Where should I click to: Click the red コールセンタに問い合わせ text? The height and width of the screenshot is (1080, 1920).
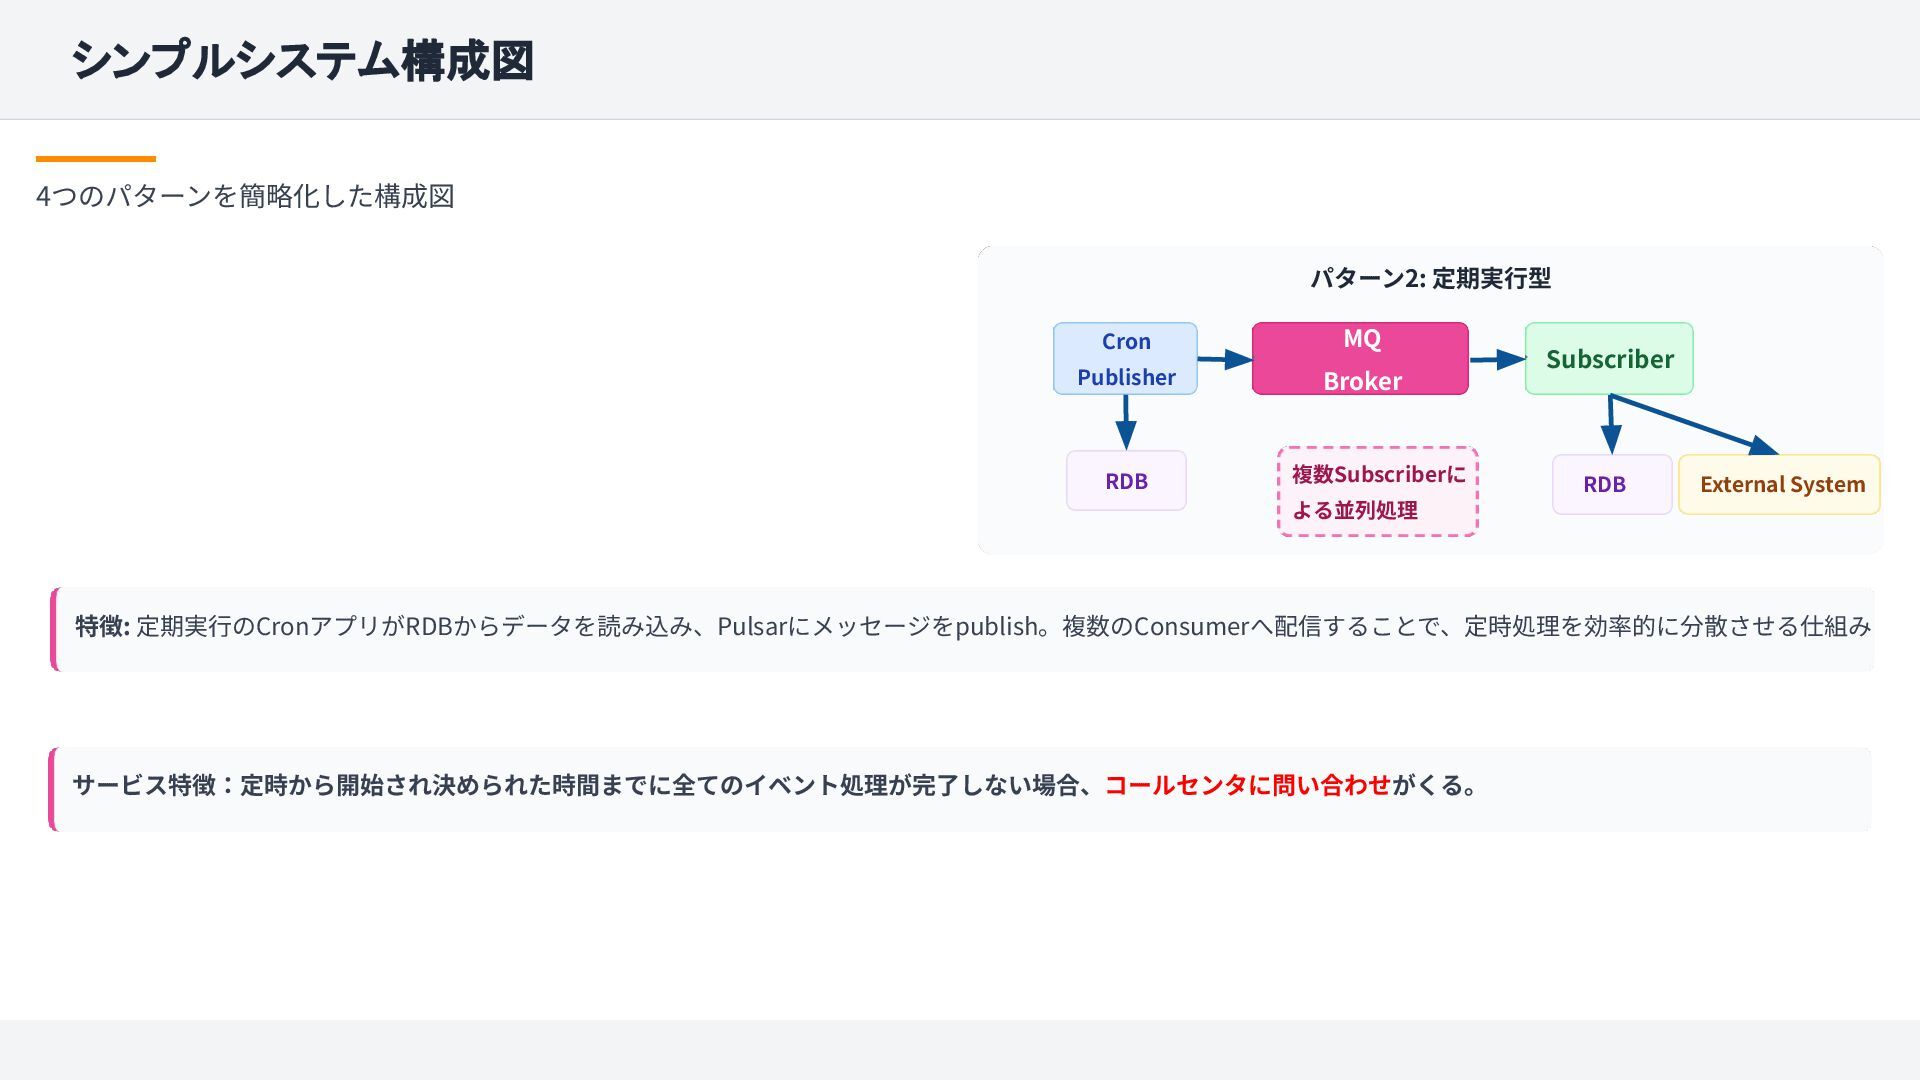pos(1247,785)
